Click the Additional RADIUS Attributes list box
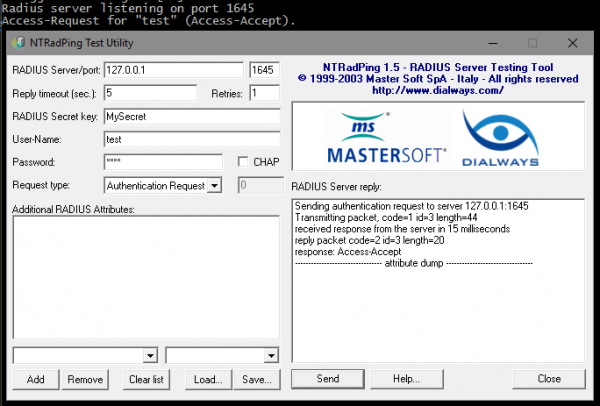 pos(146,277)
